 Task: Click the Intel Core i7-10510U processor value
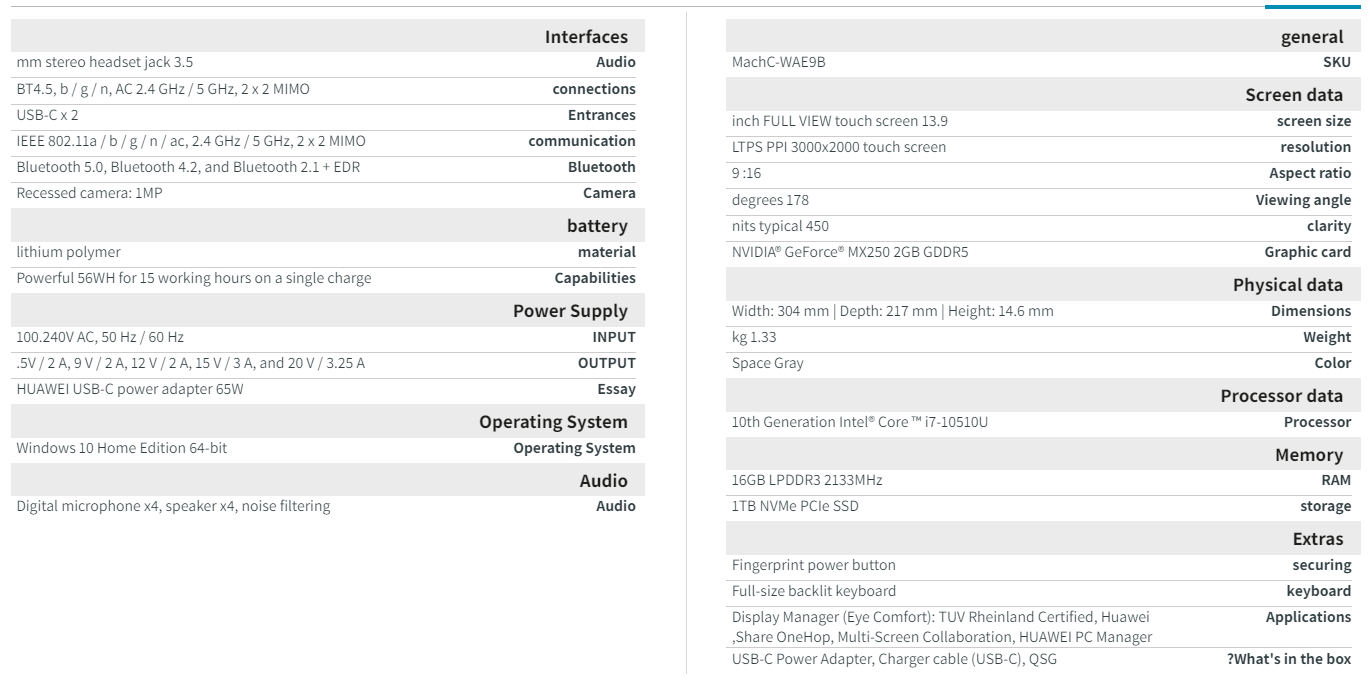click(859, 422)
